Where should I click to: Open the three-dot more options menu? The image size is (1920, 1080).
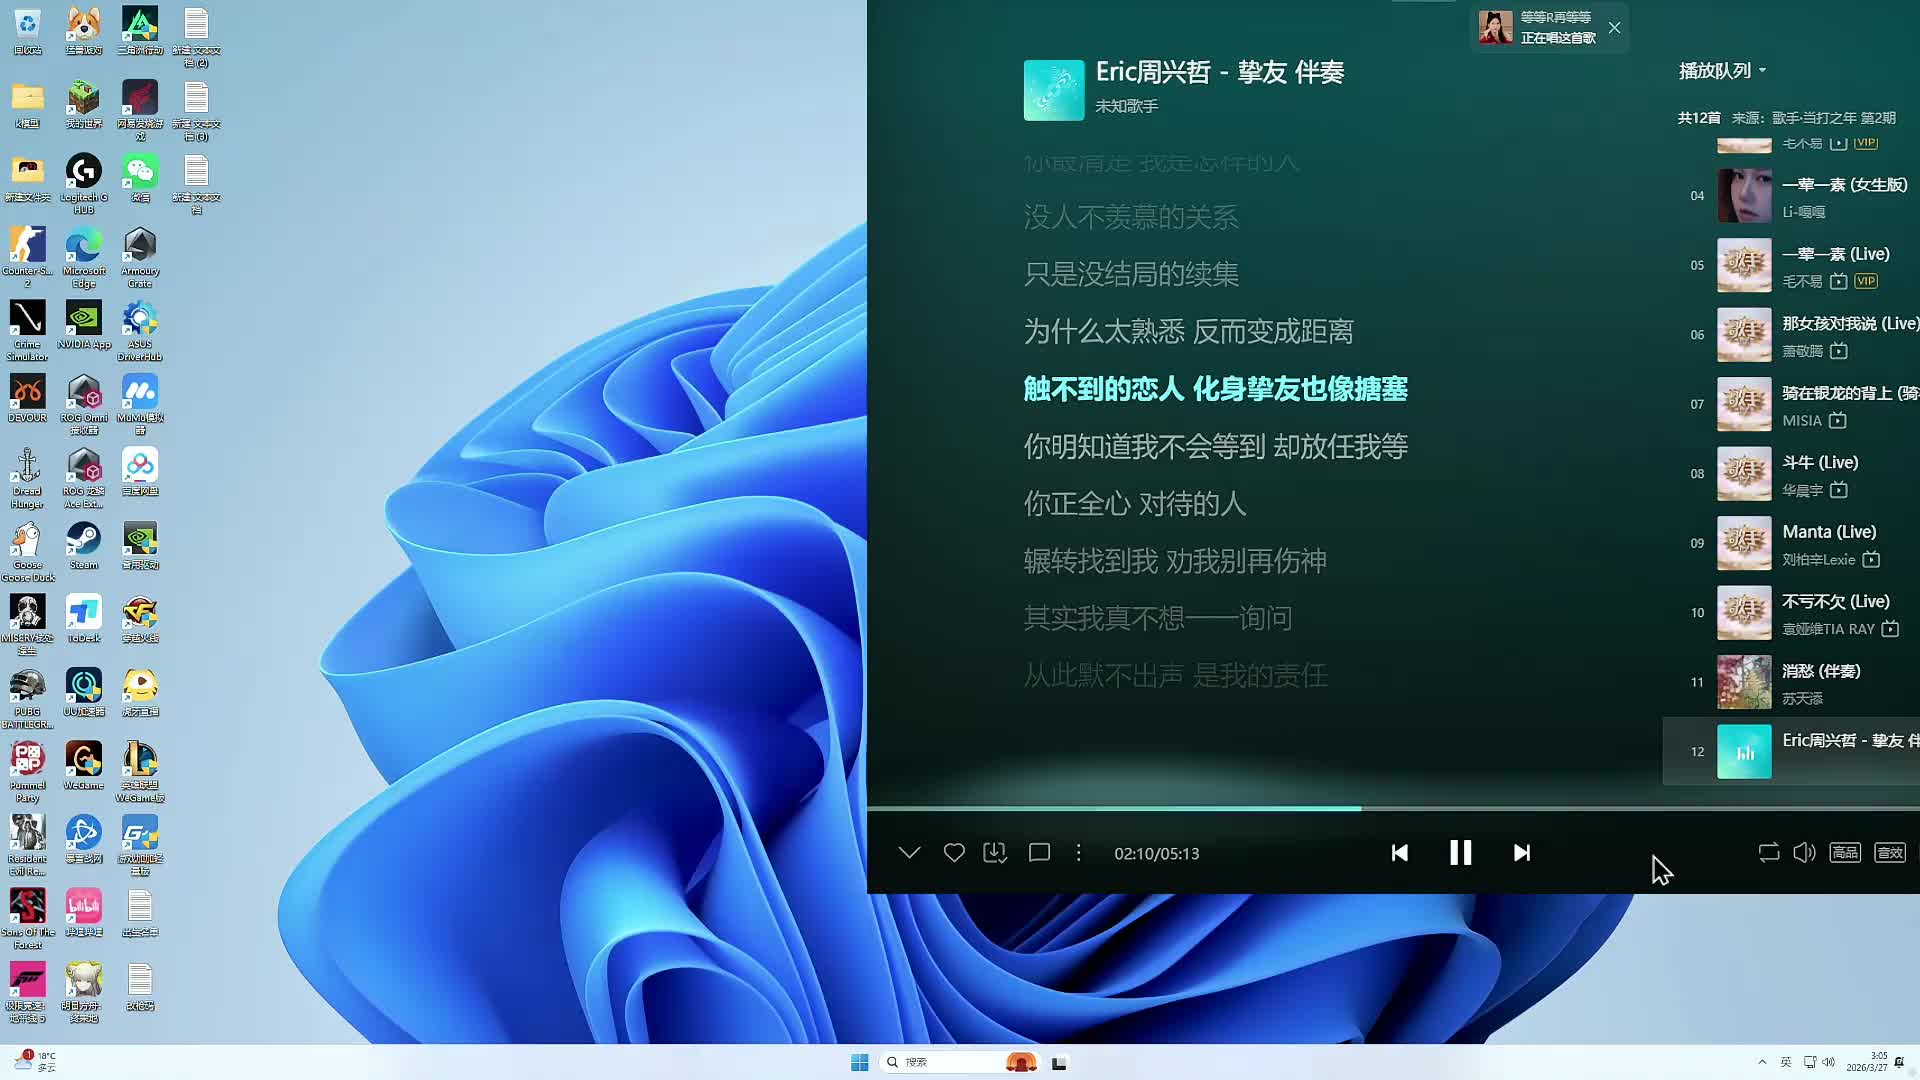tap(1078, 853)
